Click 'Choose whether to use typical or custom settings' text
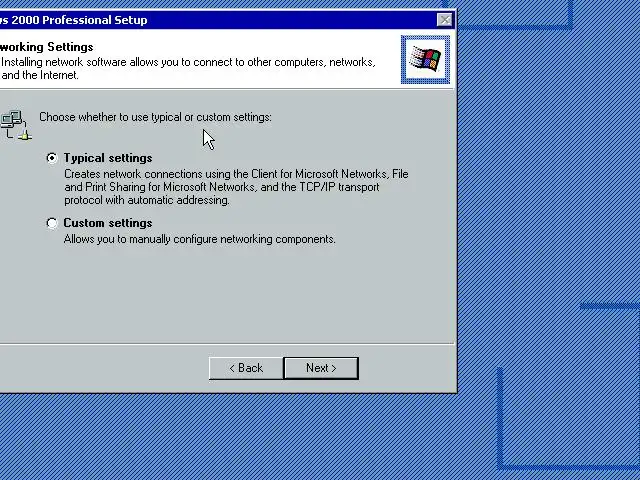 [155, 117]
